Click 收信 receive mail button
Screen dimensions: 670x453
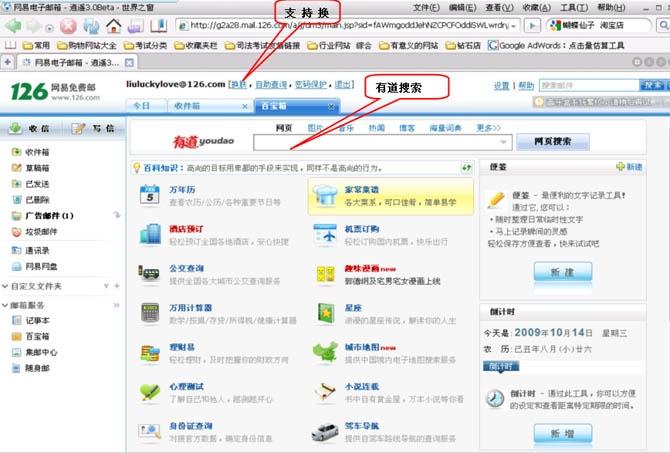click(30, 128)
